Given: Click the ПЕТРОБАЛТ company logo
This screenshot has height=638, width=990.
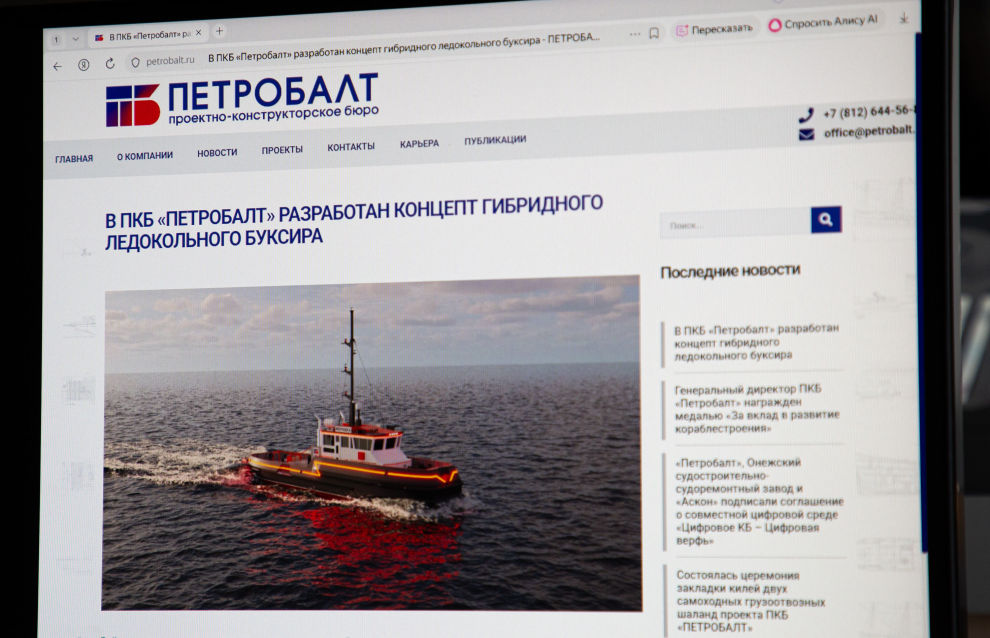Looking at the screenshot, I should tap(240, 105).
